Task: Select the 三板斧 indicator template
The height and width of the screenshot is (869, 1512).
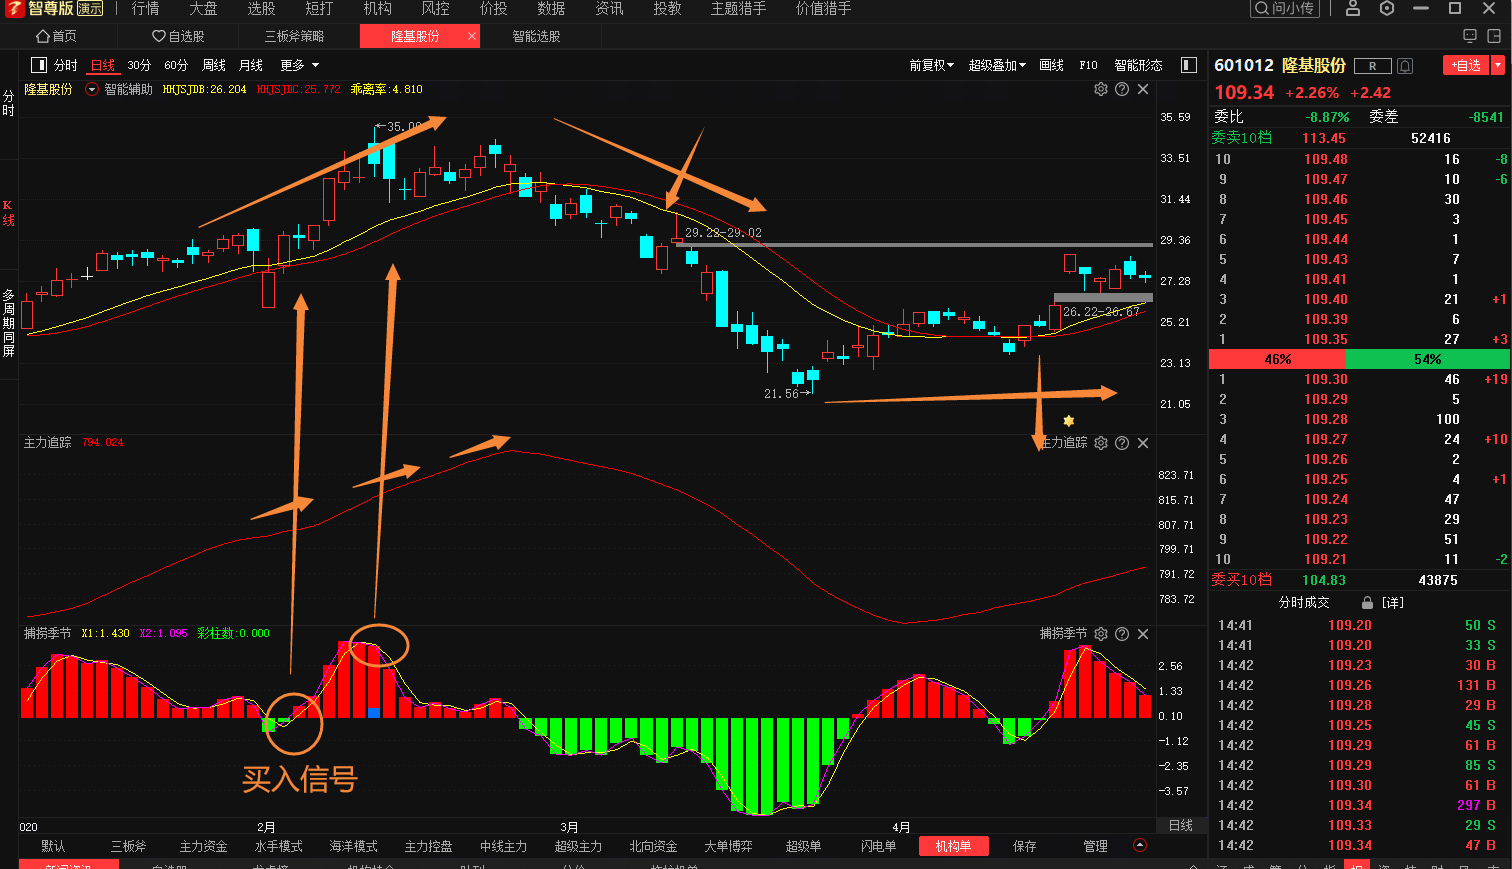Action: pyautogui.click(x=129, y=846)
